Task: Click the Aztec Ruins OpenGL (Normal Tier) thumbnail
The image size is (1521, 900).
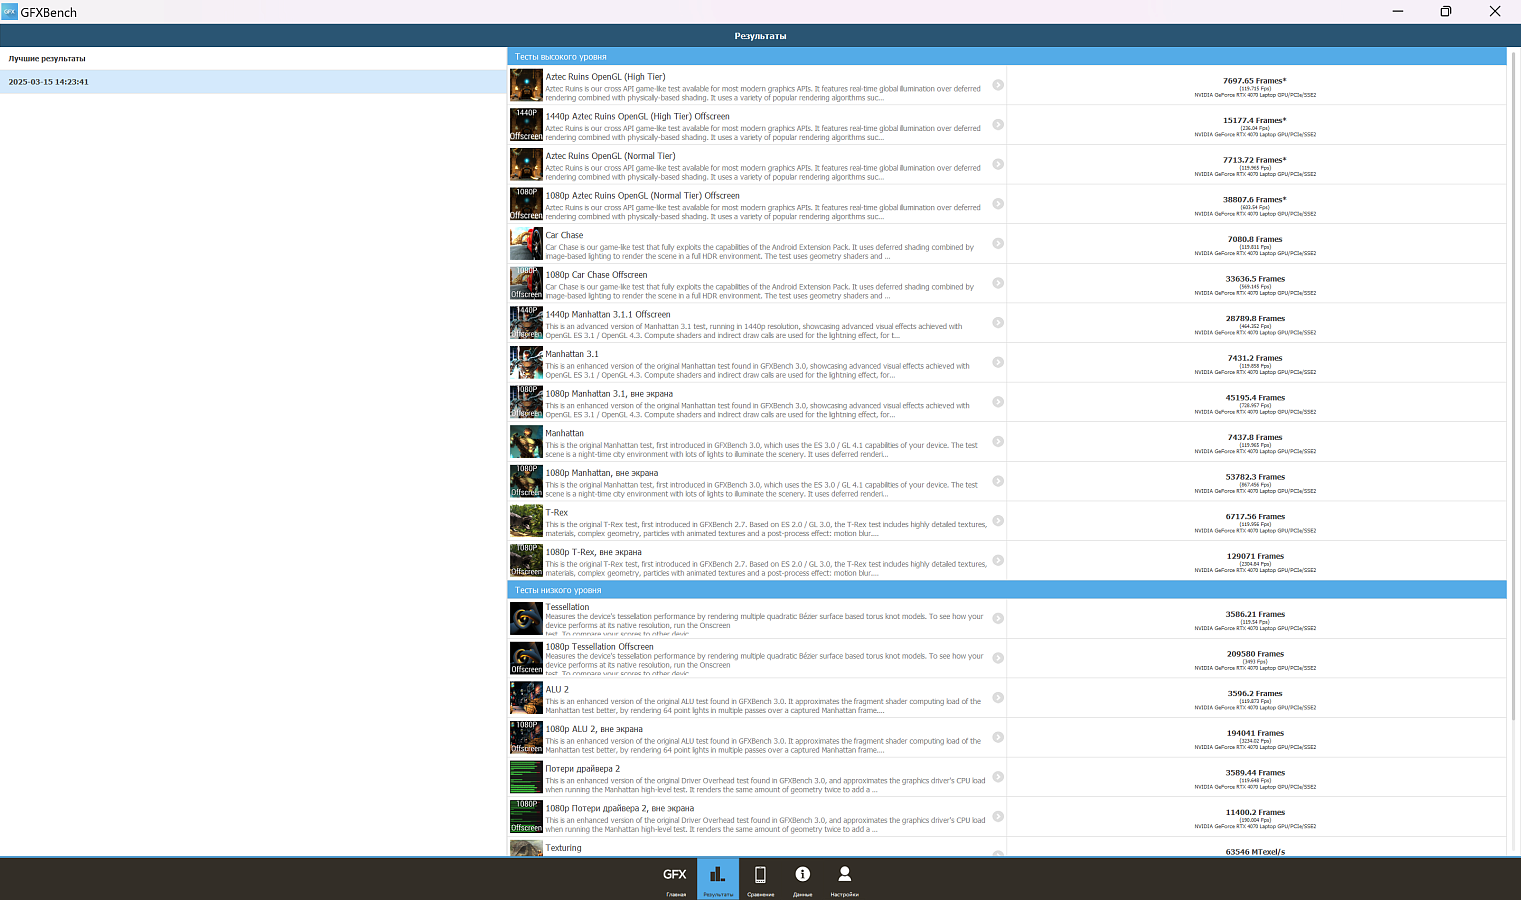Action: [x=526, y=164]
